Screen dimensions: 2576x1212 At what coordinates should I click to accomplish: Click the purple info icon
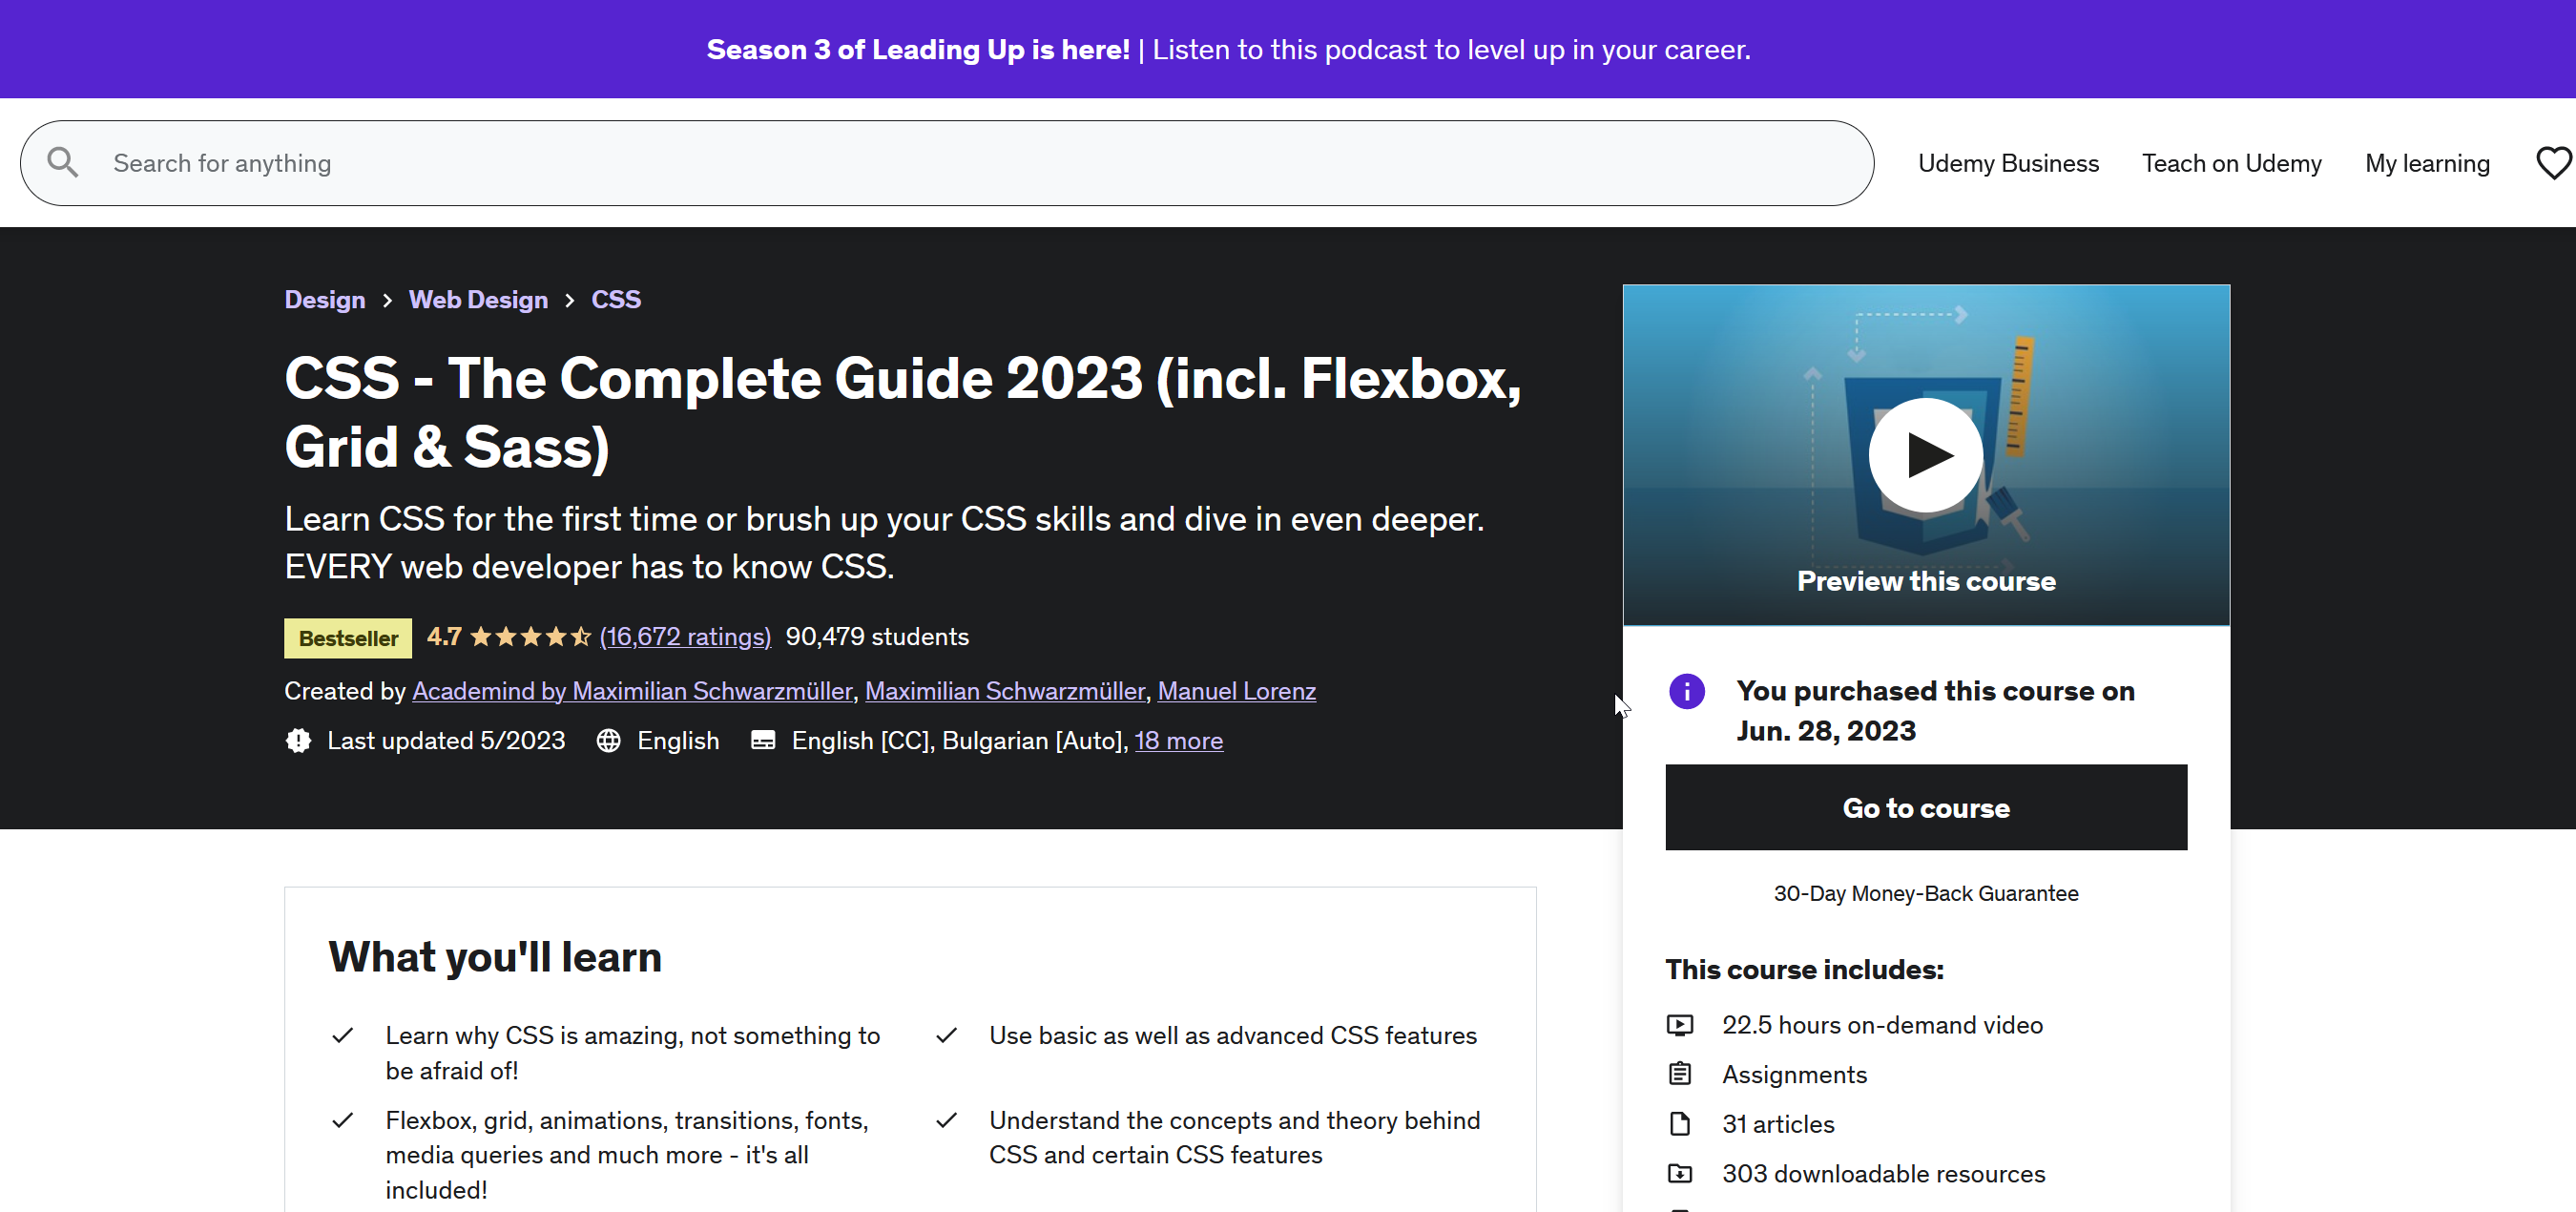pos(1686,691)
